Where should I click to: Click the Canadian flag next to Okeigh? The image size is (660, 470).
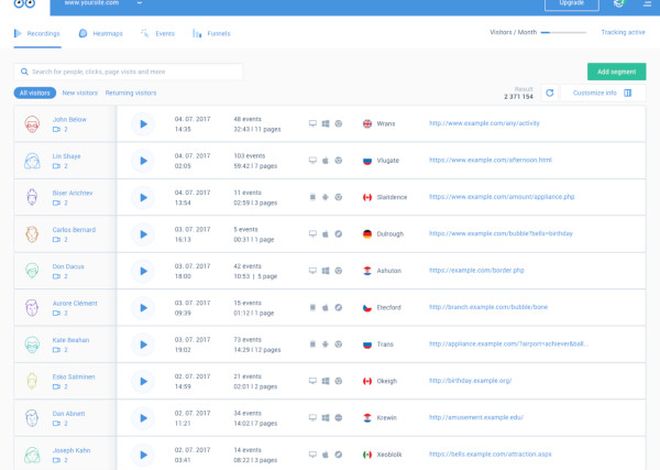(367, 381)
